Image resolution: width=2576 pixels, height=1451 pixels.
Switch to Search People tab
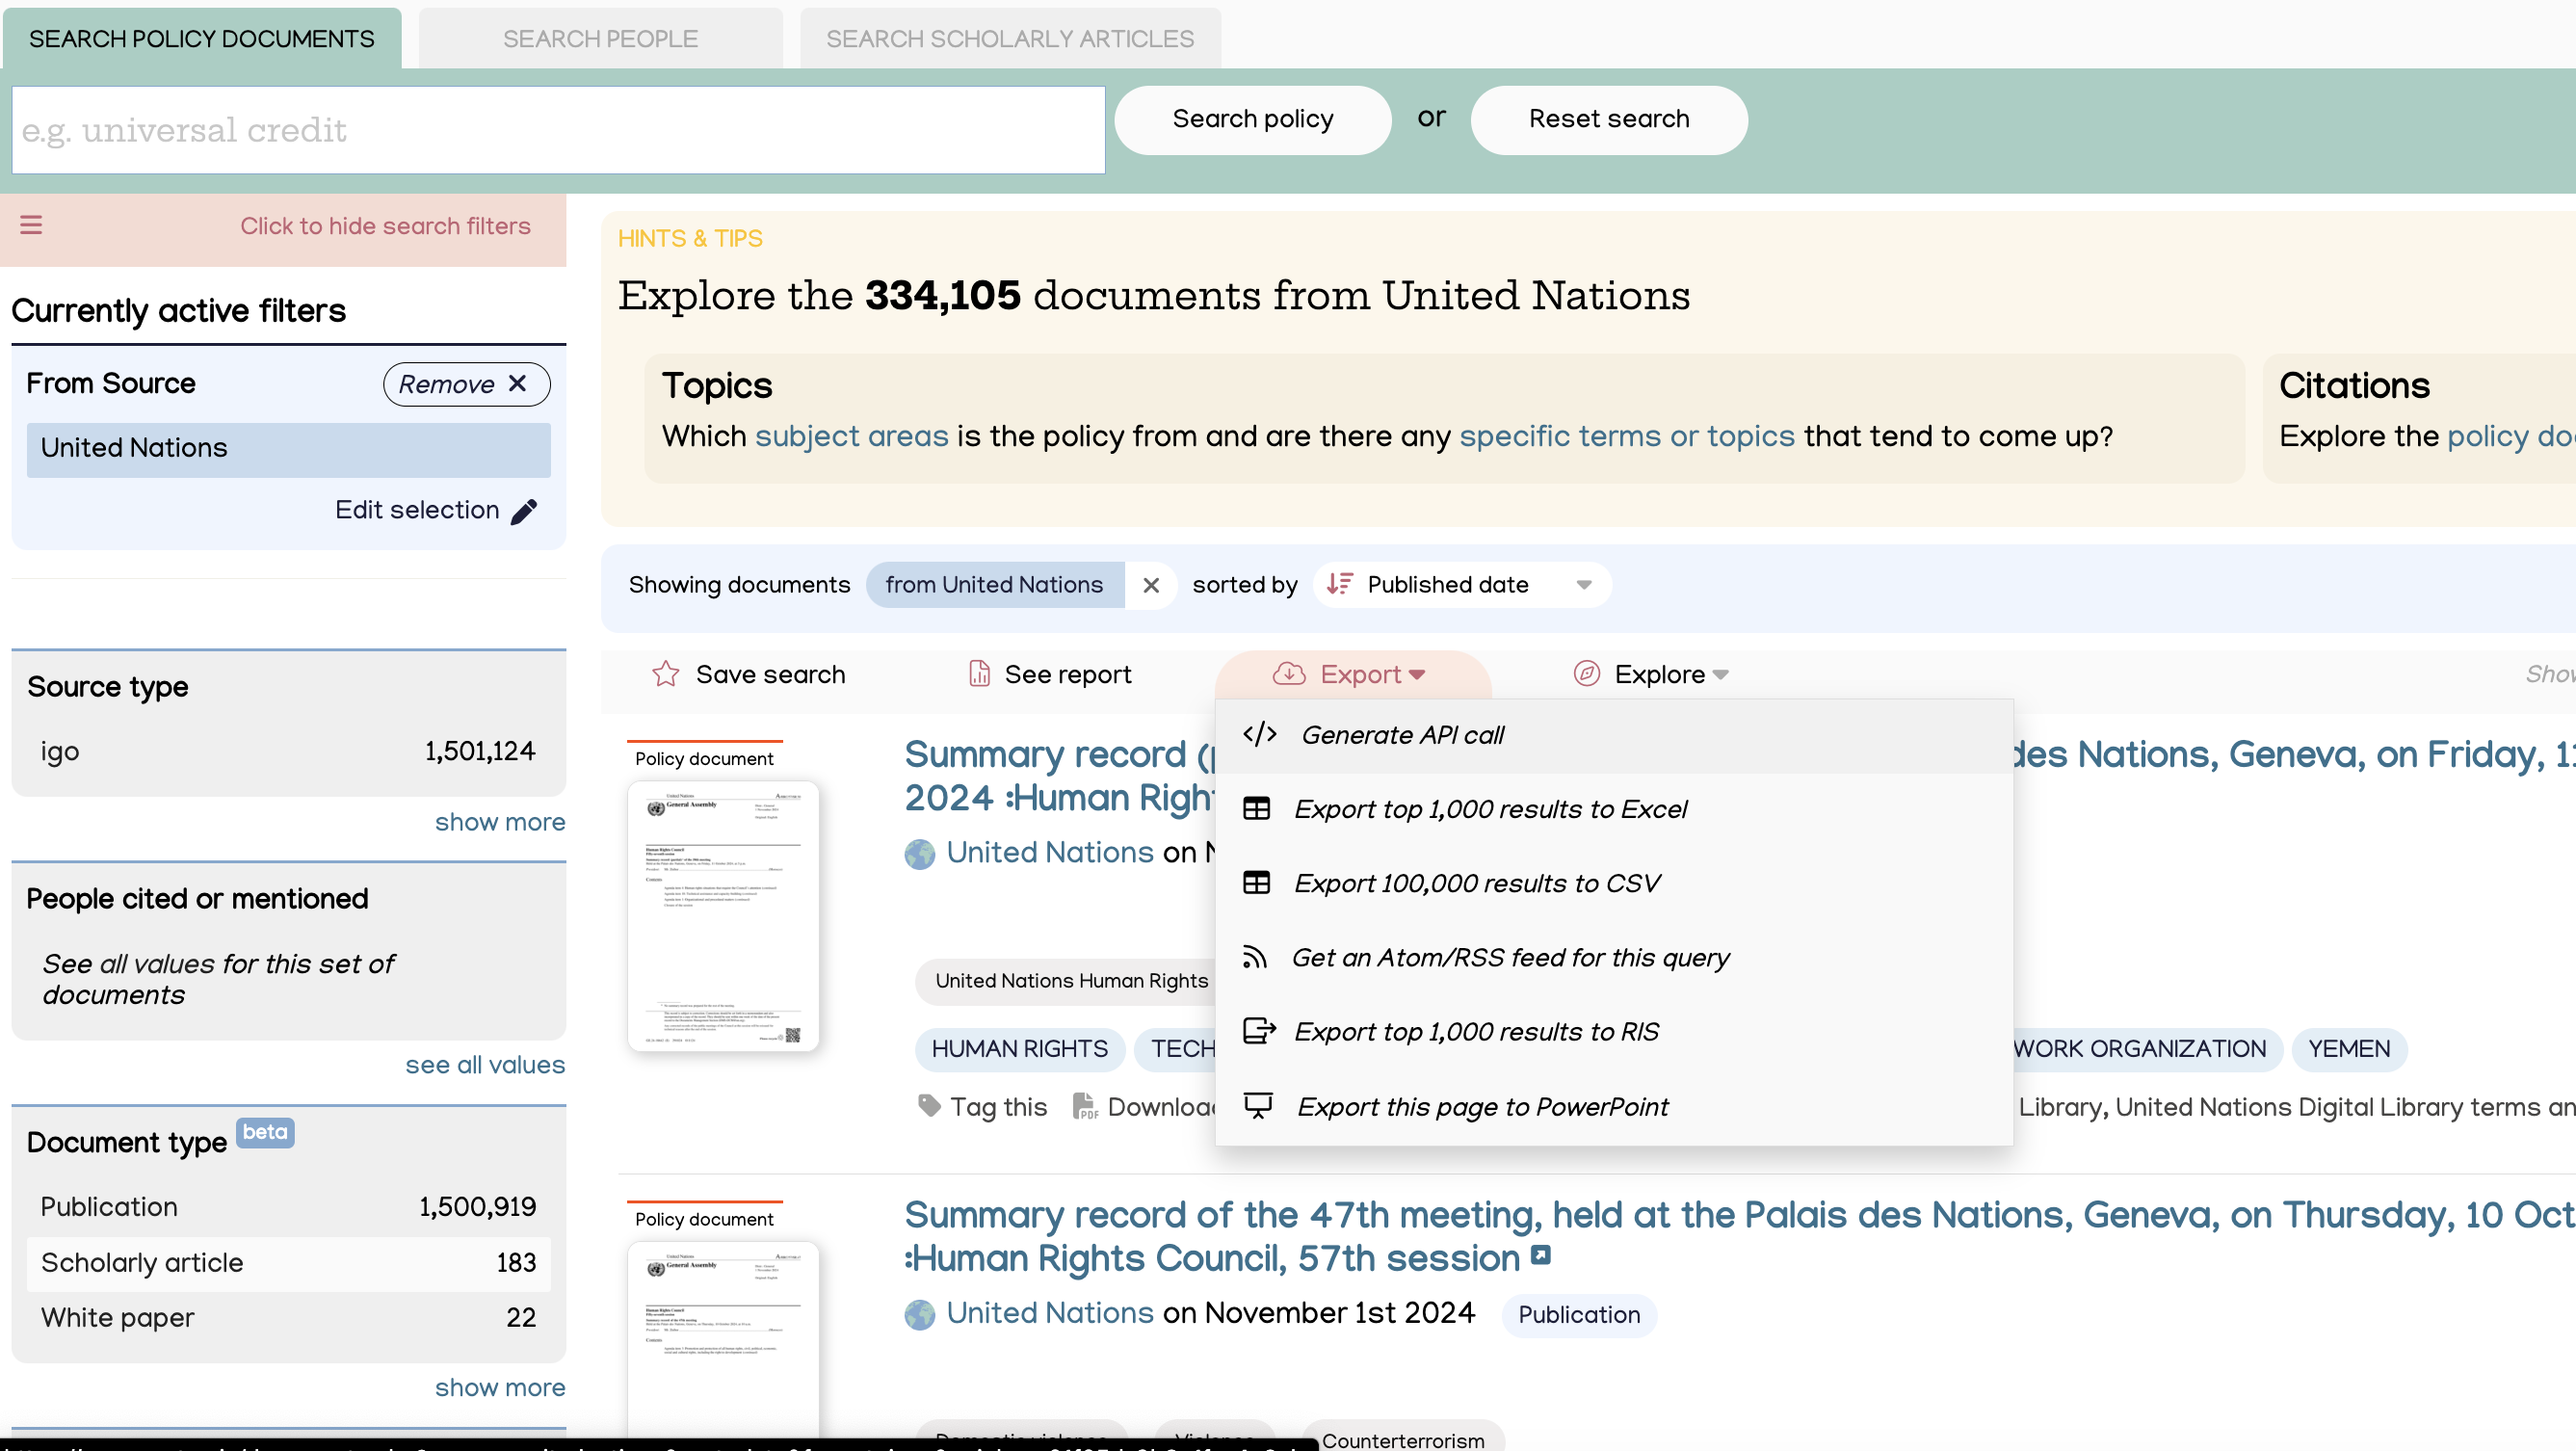point(600,39)
